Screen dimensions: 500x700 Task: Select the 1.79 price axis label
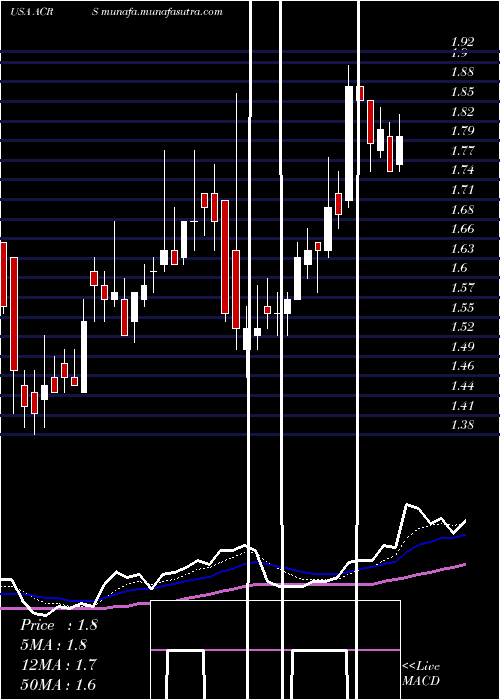tap(462, 131)
